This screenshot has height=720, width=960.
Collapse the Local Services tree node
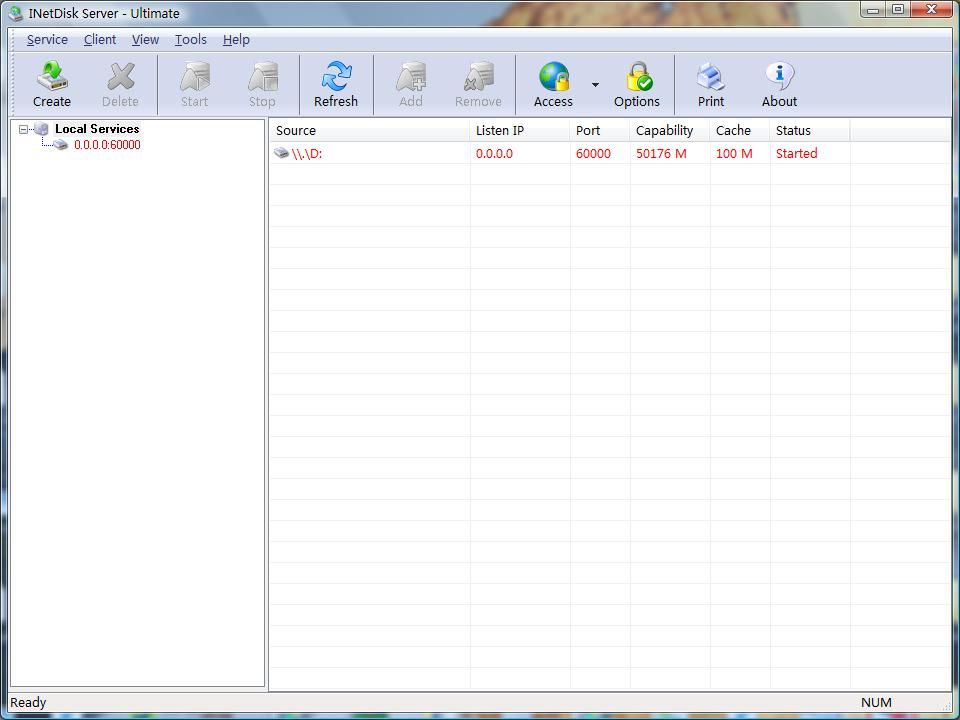pos(24,129)
